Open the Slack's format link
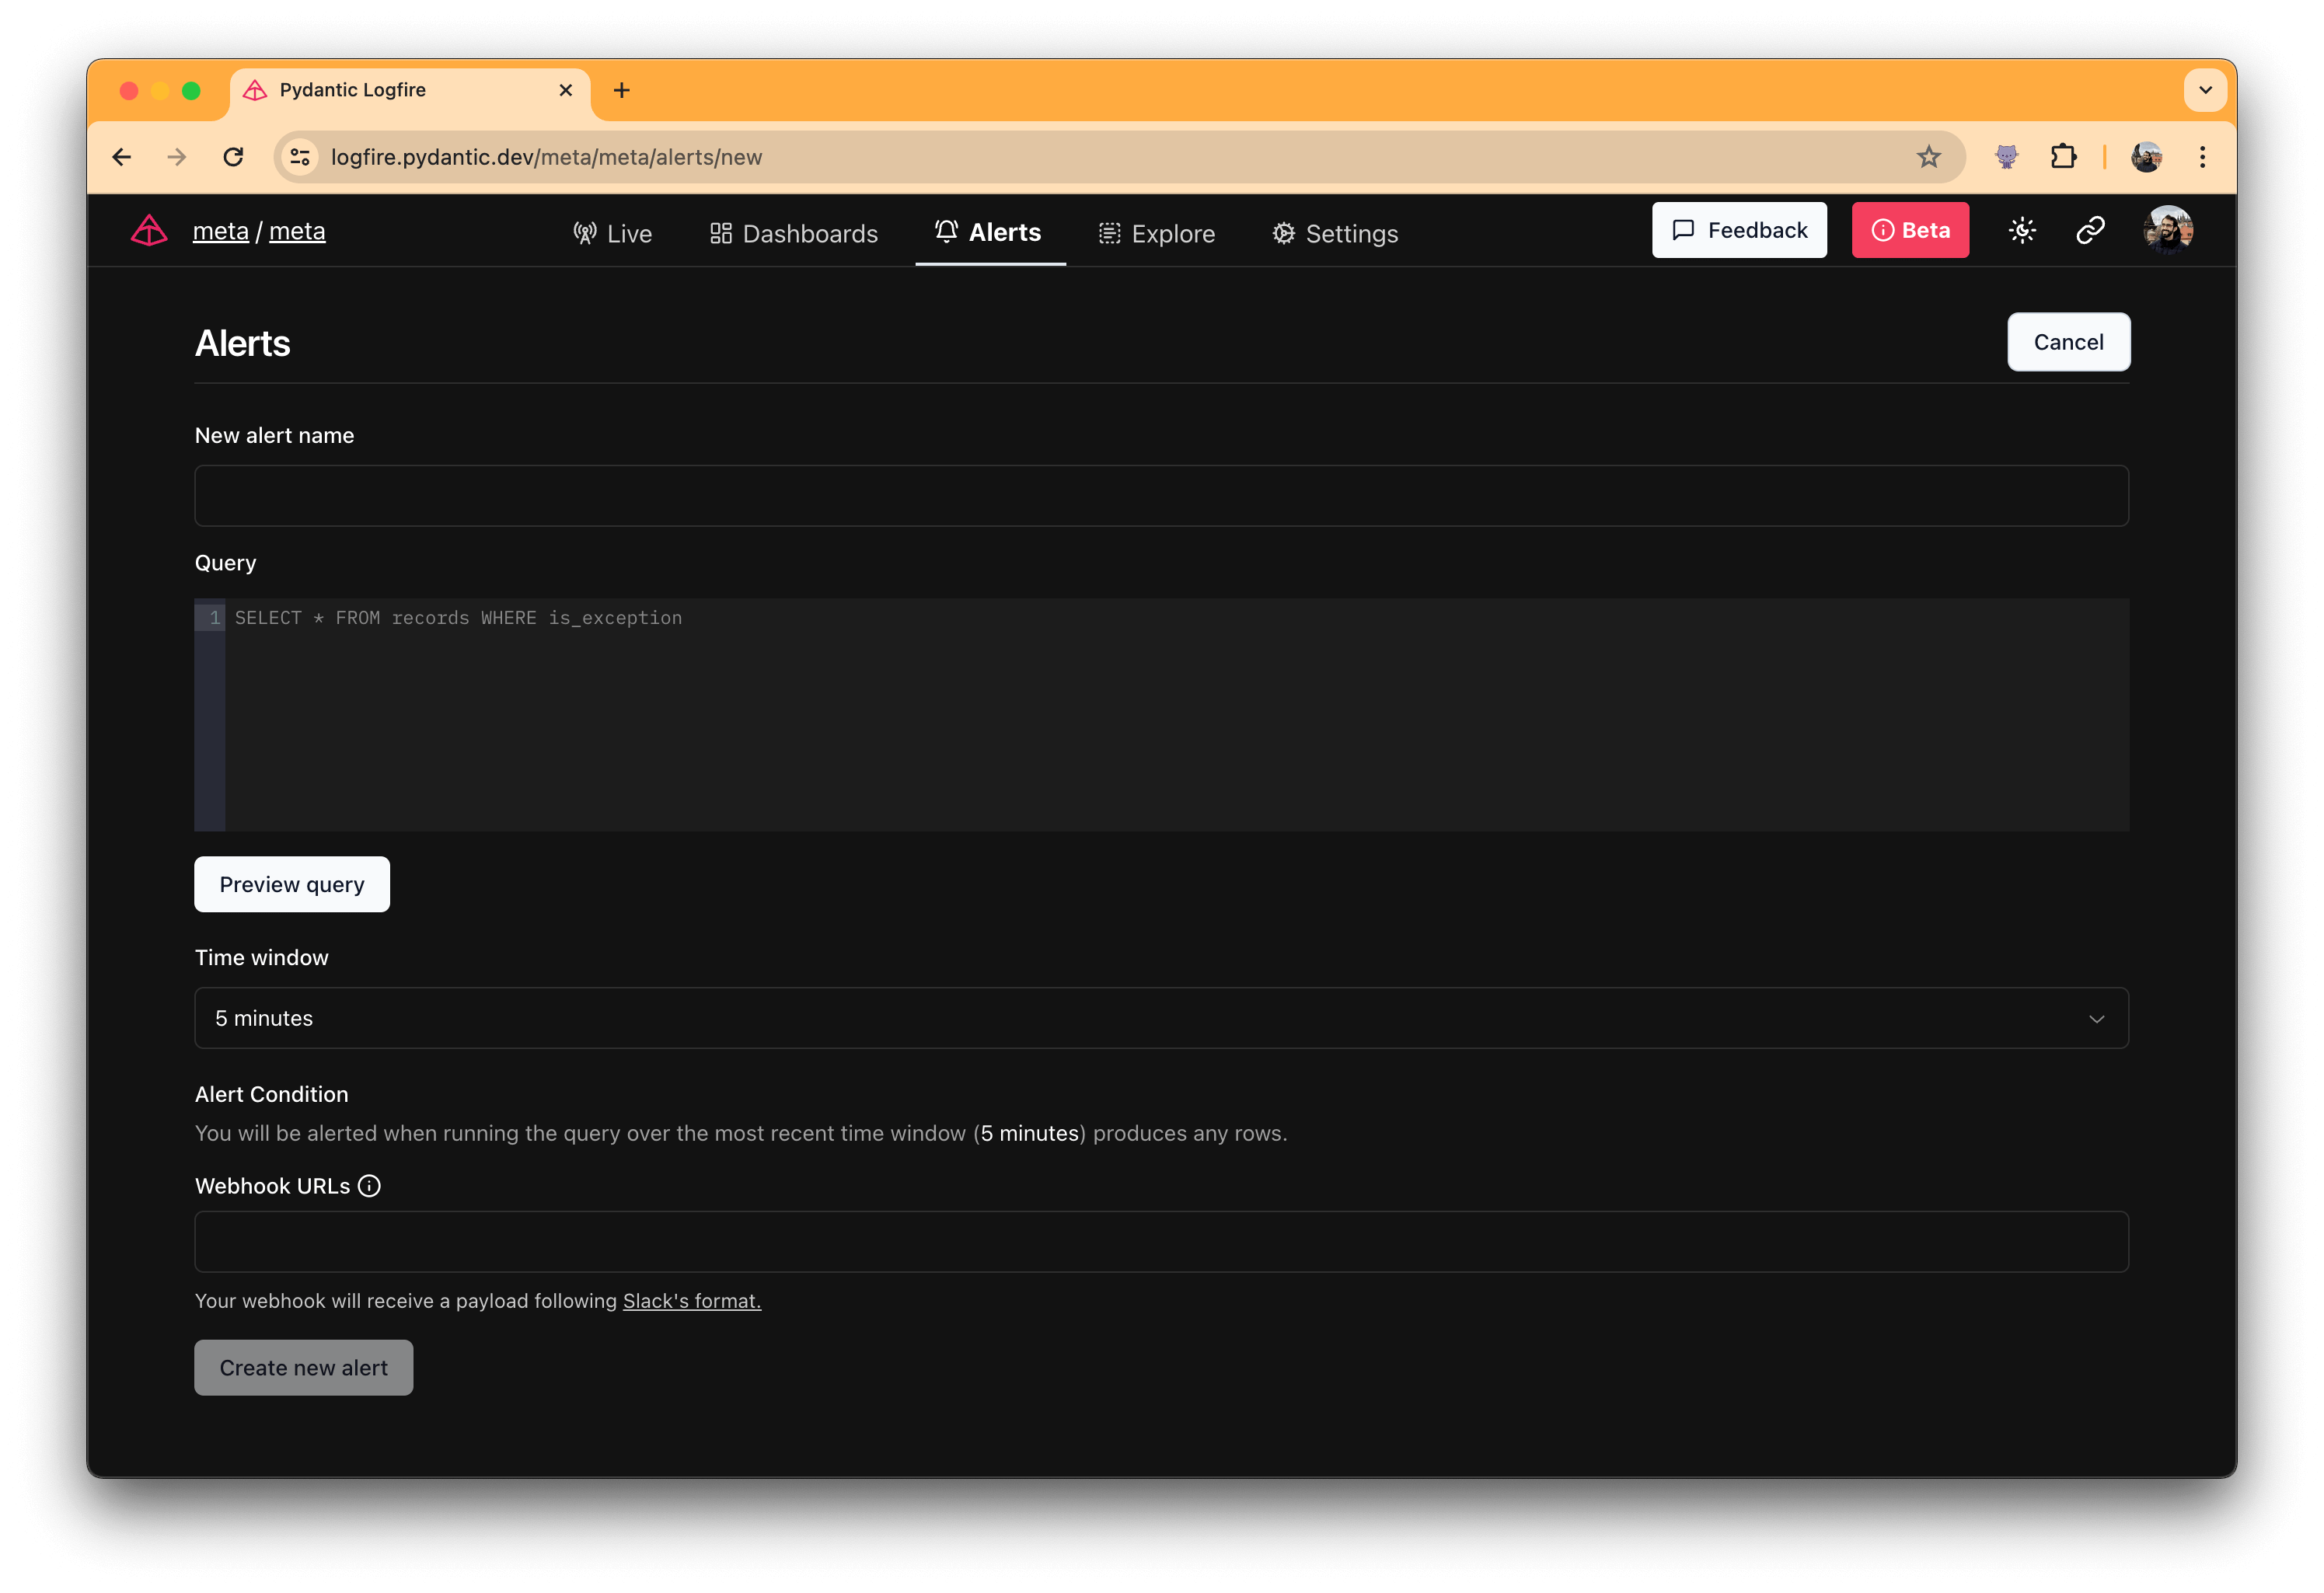Viewport: 2324px width, 1593px height. tap(690, 1301)
